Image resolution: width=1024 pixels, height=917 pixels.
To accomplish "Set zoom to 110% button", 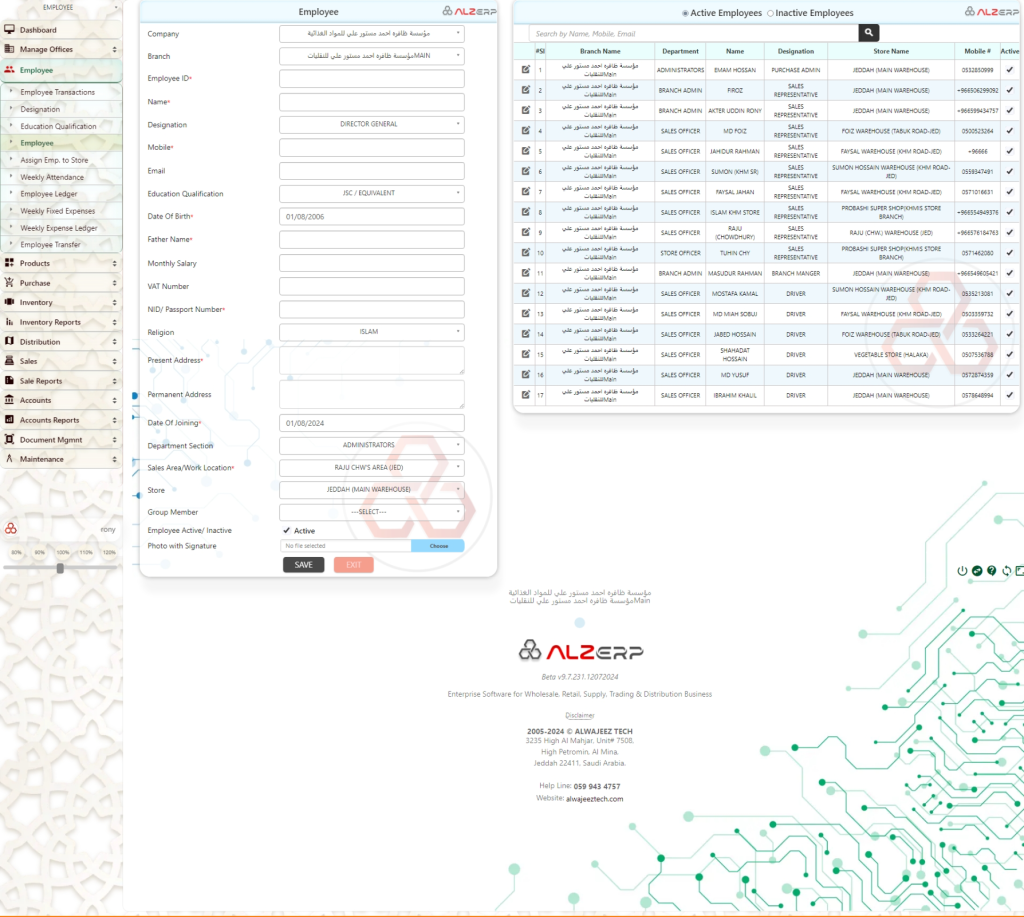I will tap(86, 553).
